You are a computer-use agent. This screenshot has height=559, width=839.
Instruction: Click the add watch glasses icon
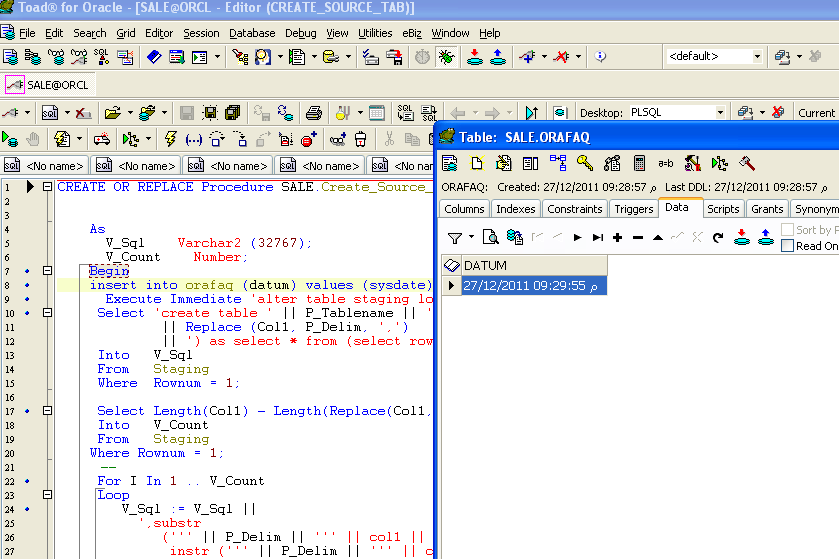coord(338,140)
